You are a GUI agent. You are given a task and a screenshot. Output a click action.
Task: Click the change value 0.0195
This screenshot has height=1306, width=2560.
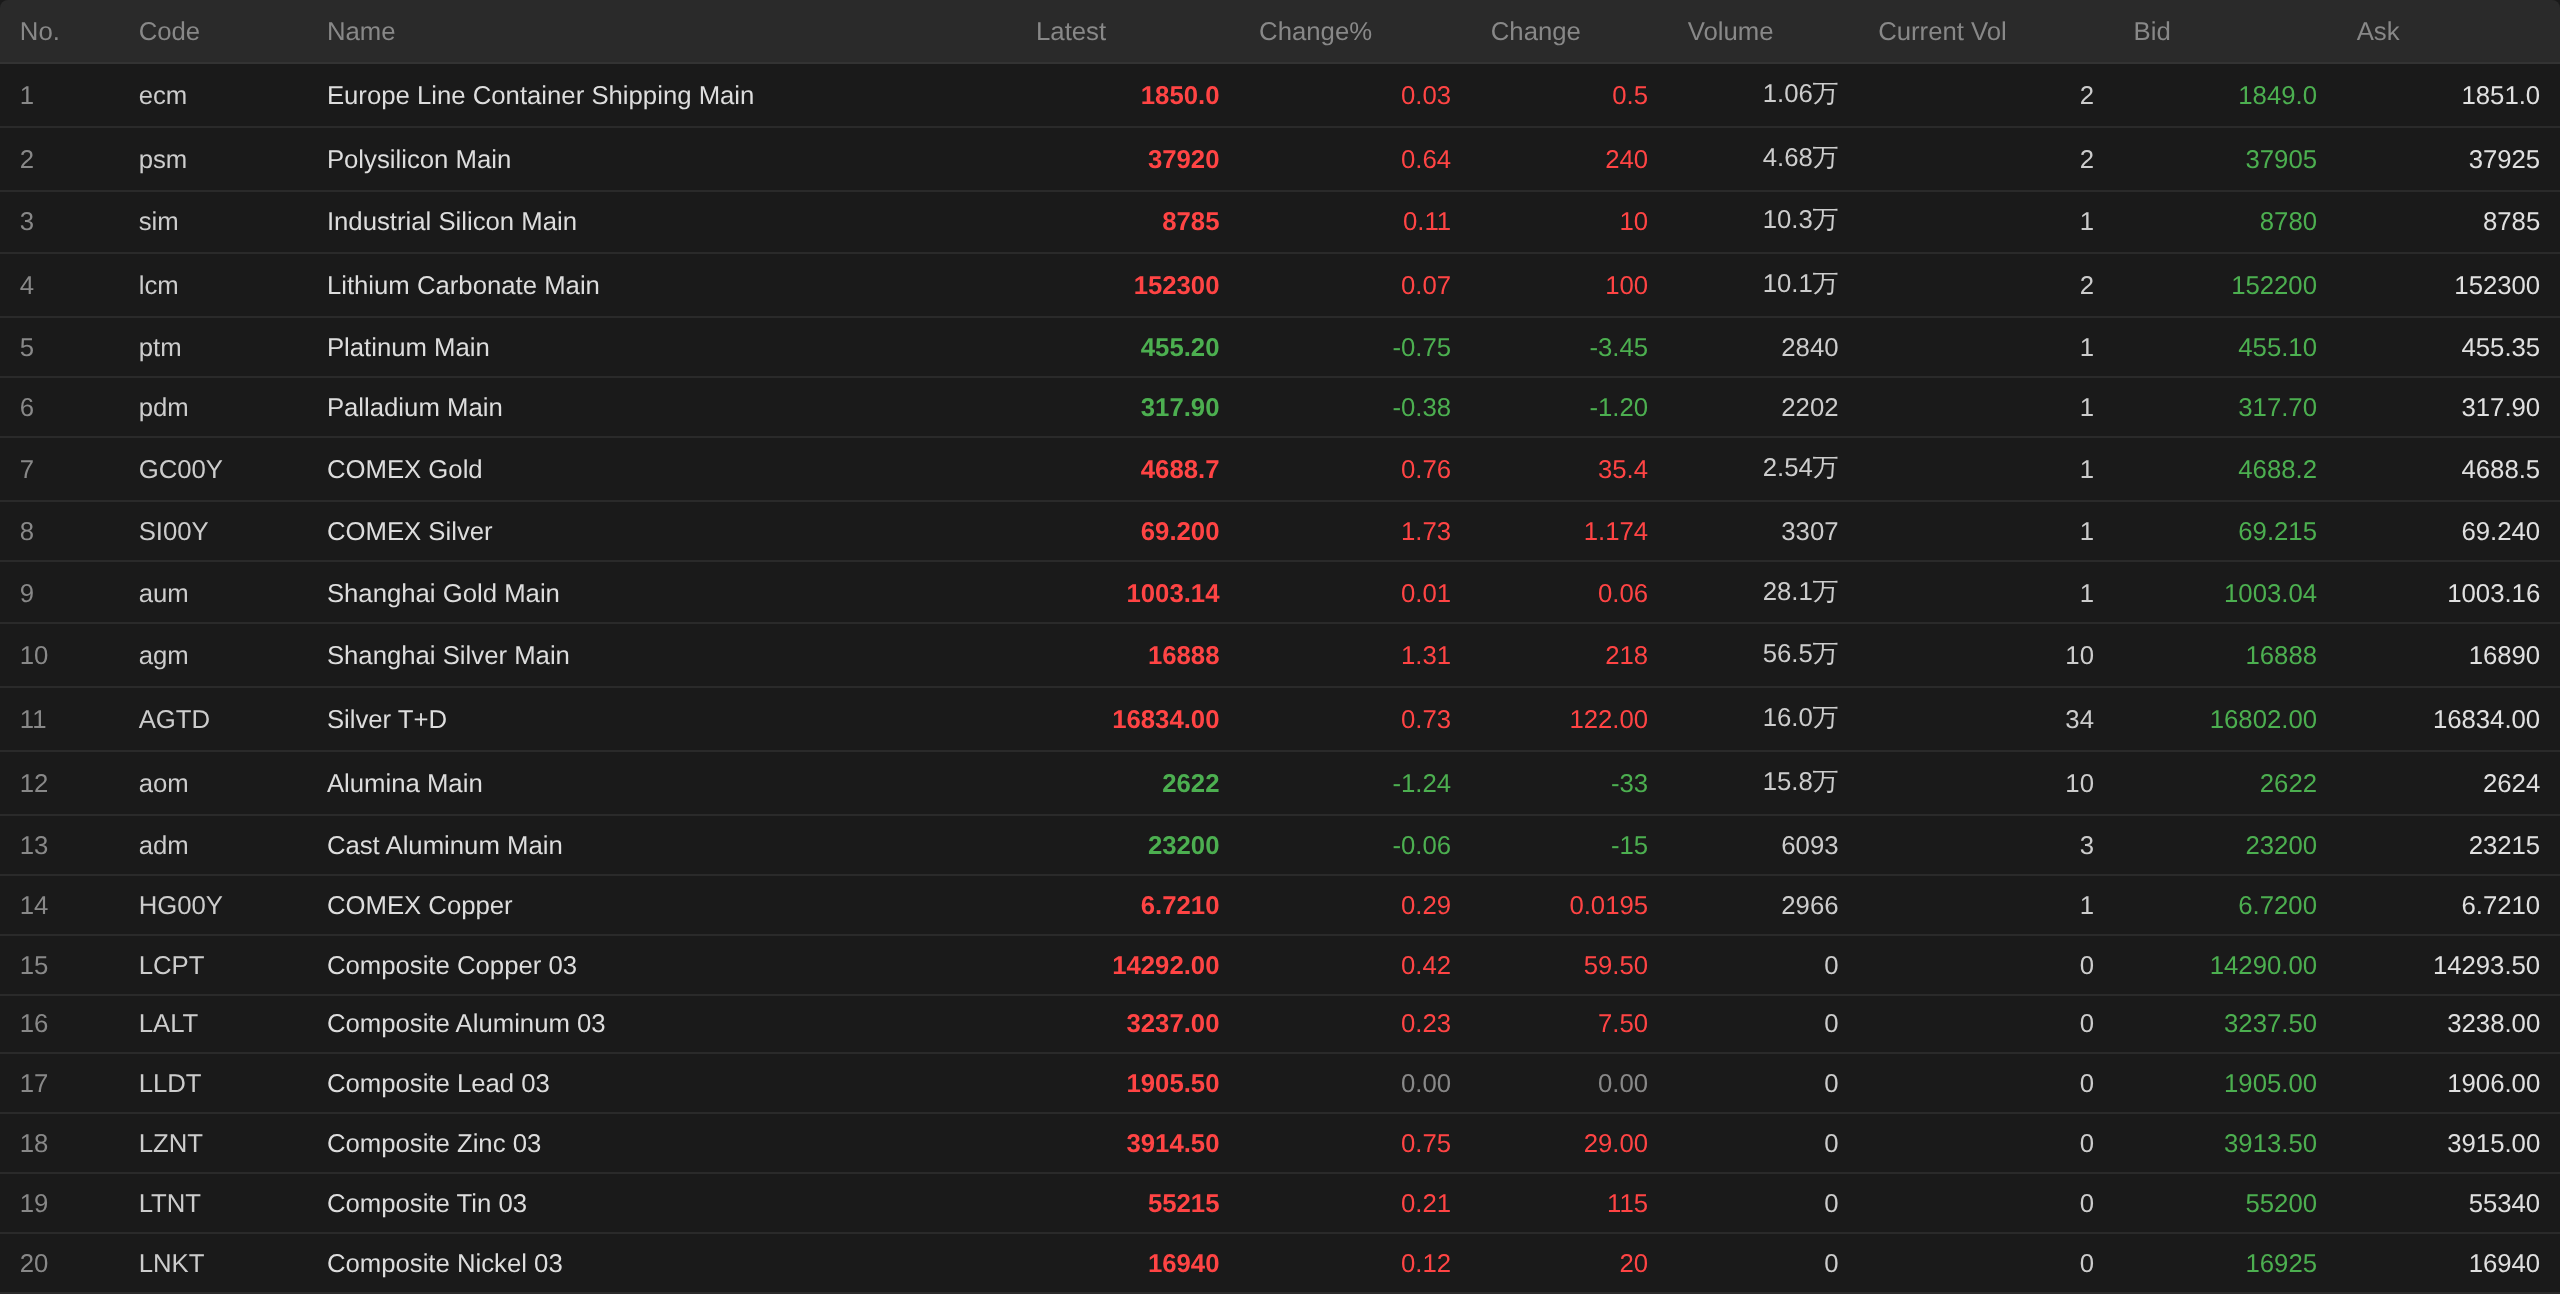point(1609,906)
